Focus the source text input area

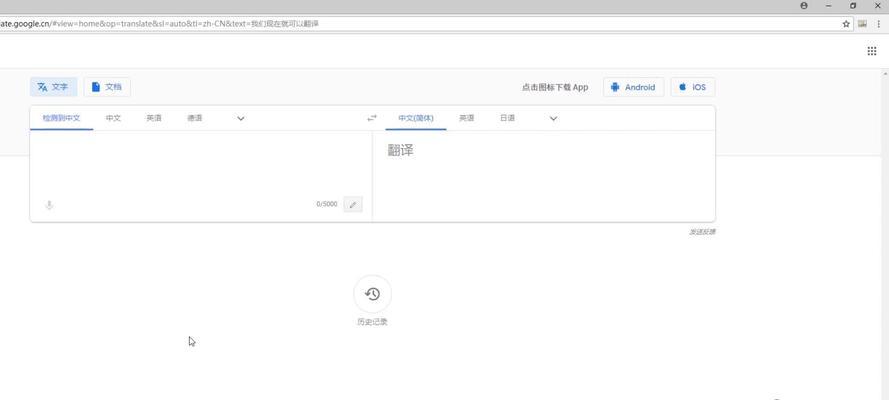click(201, 163)
